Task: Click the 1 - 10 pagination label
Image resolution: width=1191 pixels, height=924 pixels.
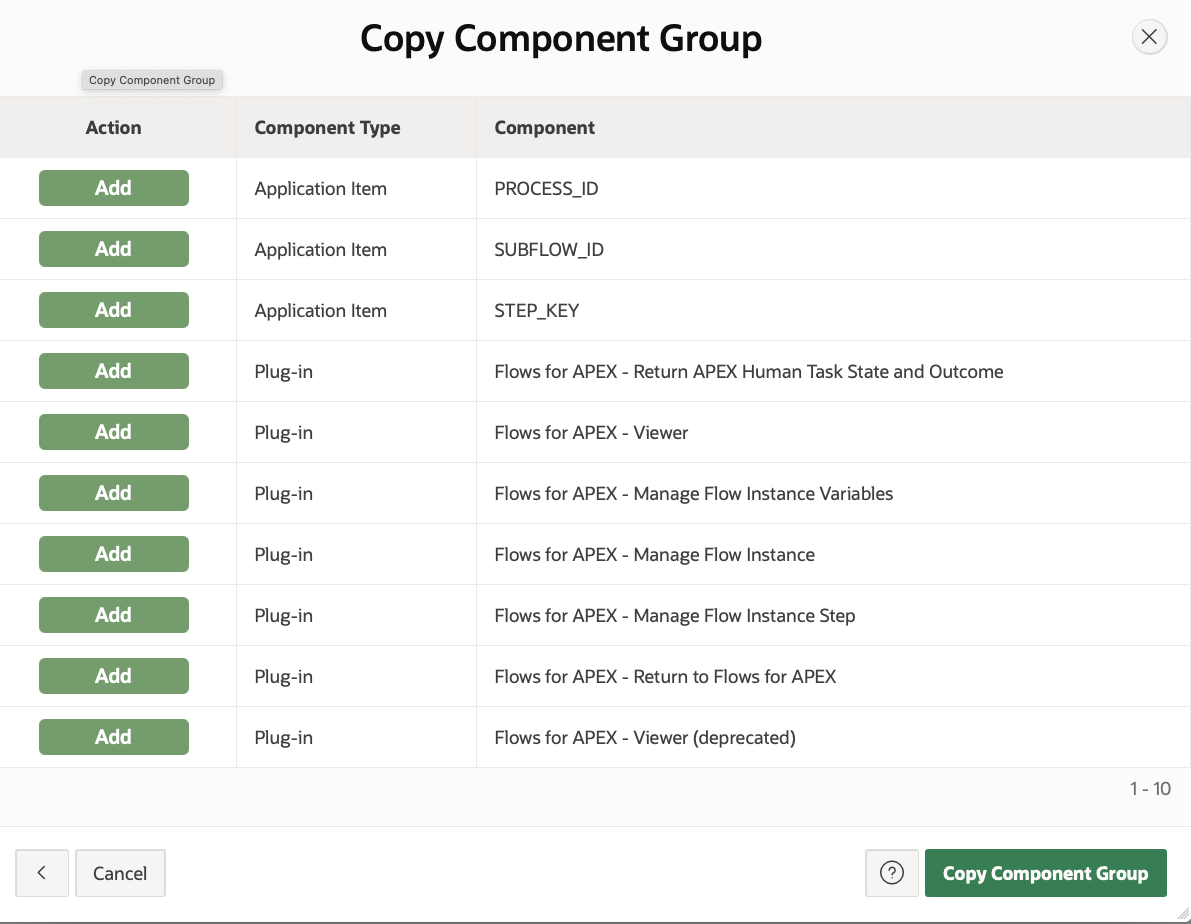Action: tap(1150, 788)
